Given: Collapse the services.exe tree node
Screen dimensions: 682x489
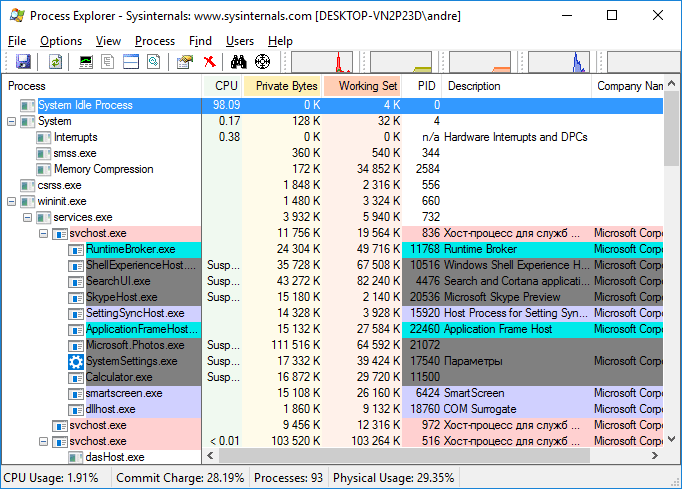Looking at the screenshot, I should coord(27,217).
